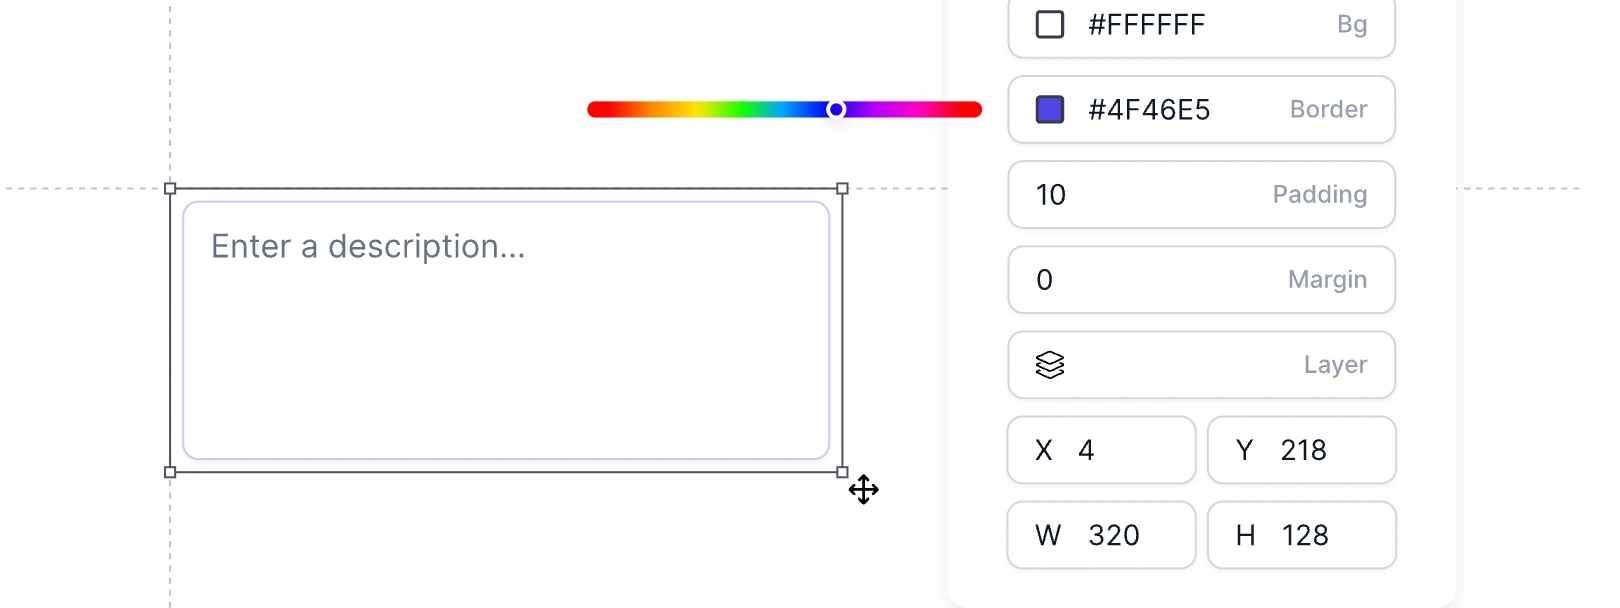Click the bottom-left resize handle

[x=170, y=472]
